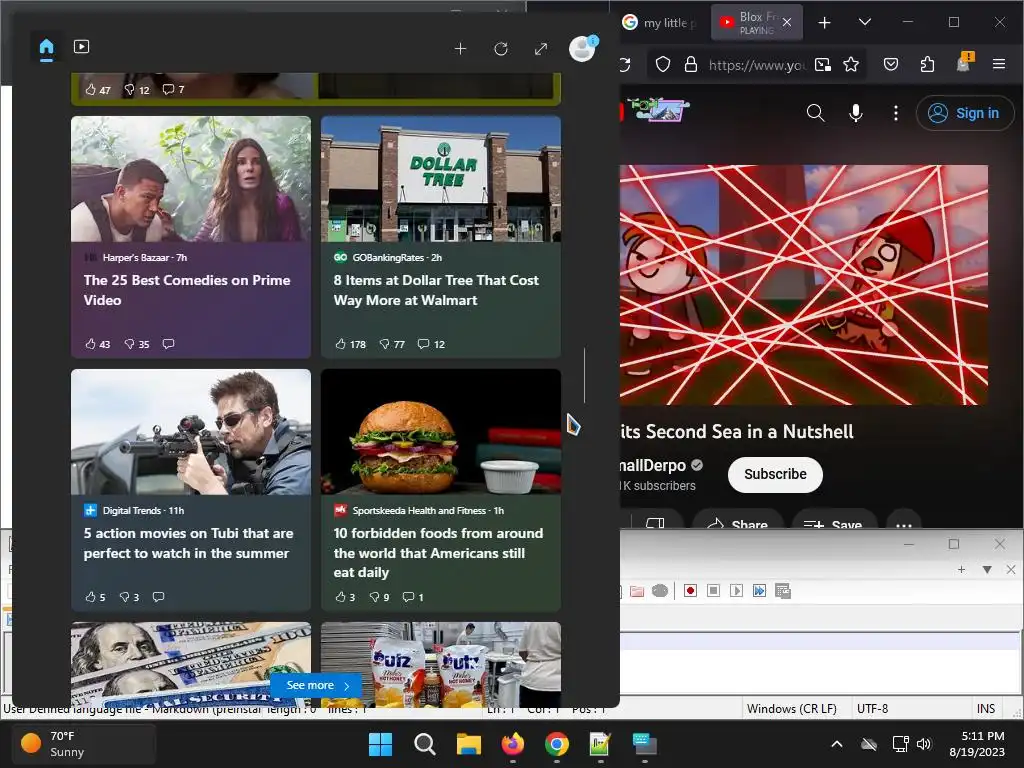This screenshot has height=768, width=1024.
Task: List all Firefox tabs chevron
Action: coord(865,22)
